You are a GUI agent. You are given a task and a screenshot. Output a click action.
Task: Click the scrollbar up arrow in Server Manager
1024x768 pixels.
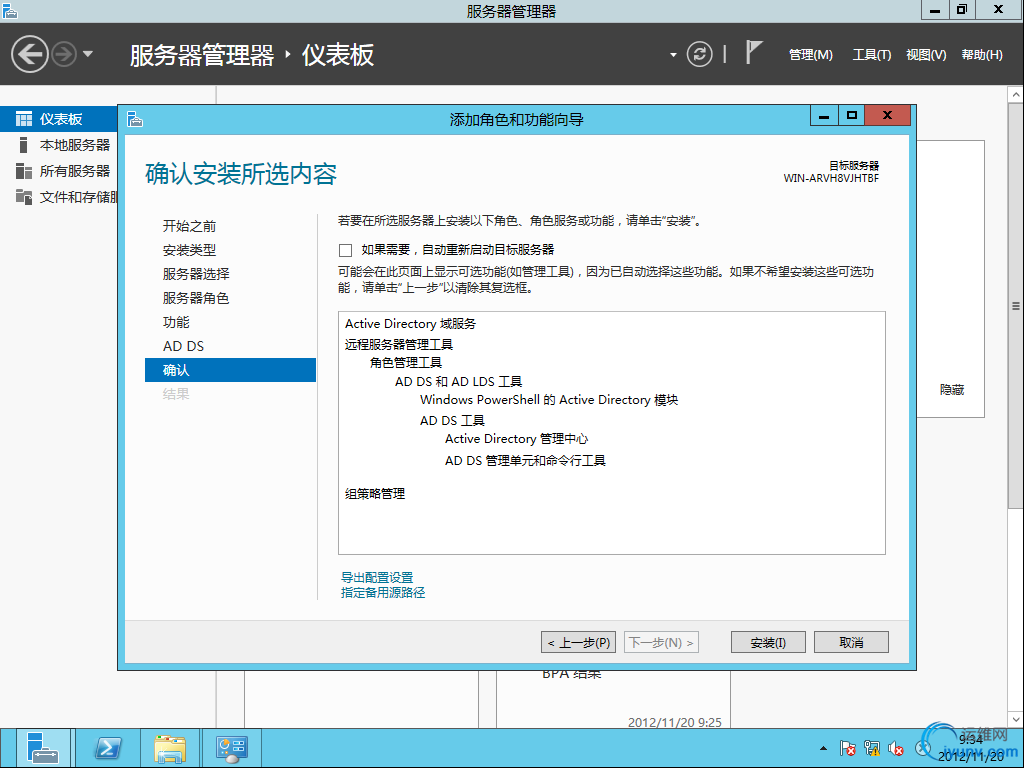(1016, 95)
